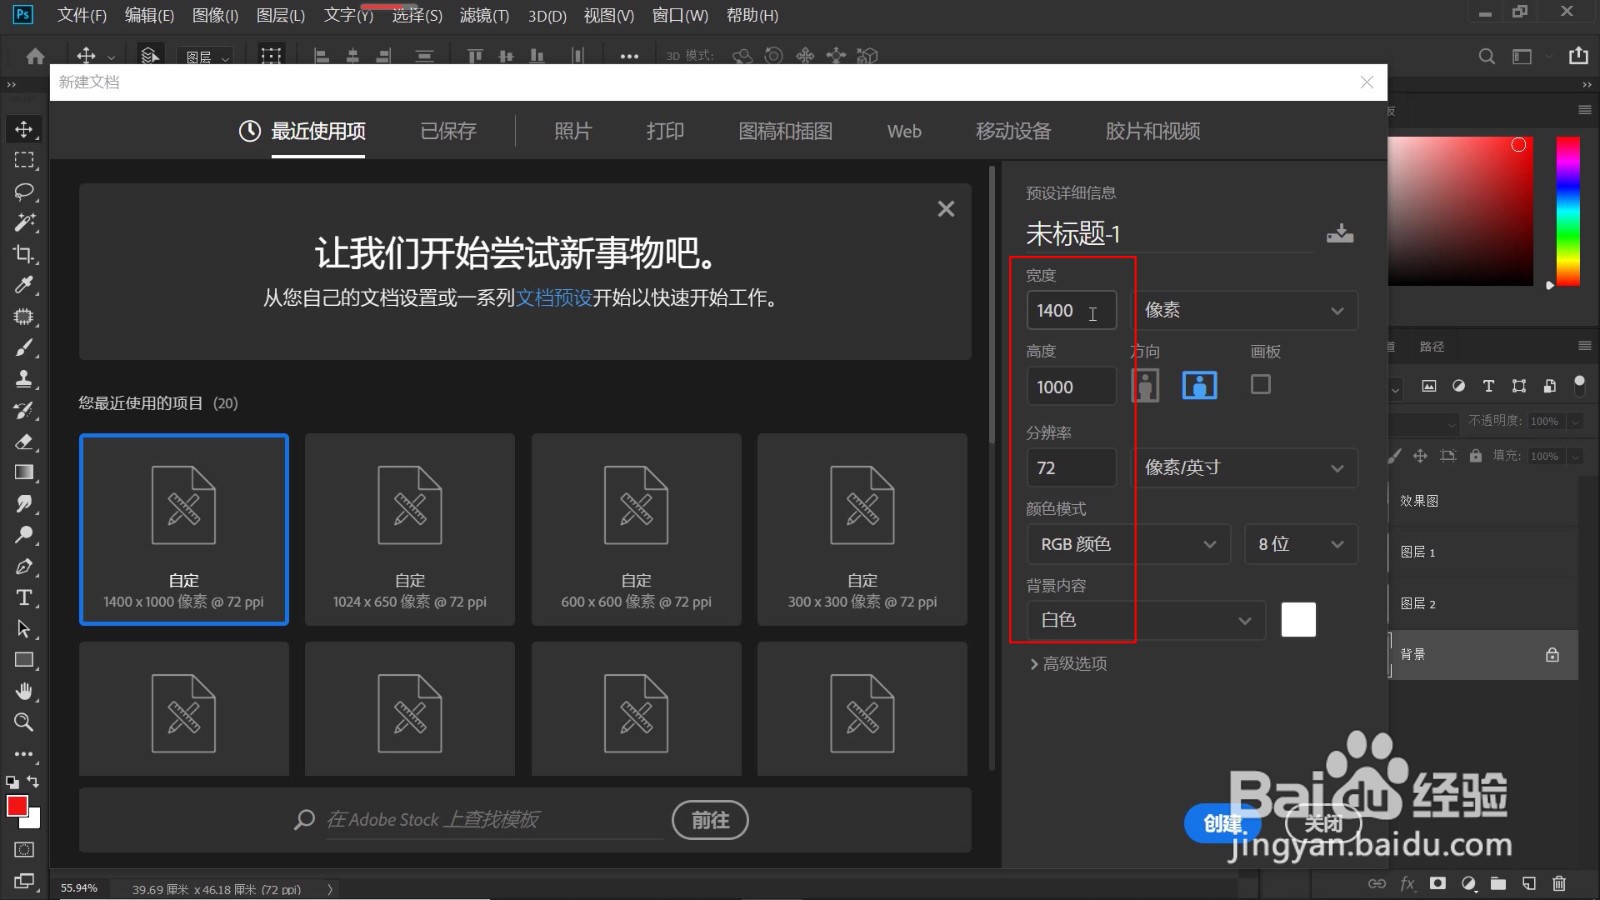Activate the Hand tool

24,691
